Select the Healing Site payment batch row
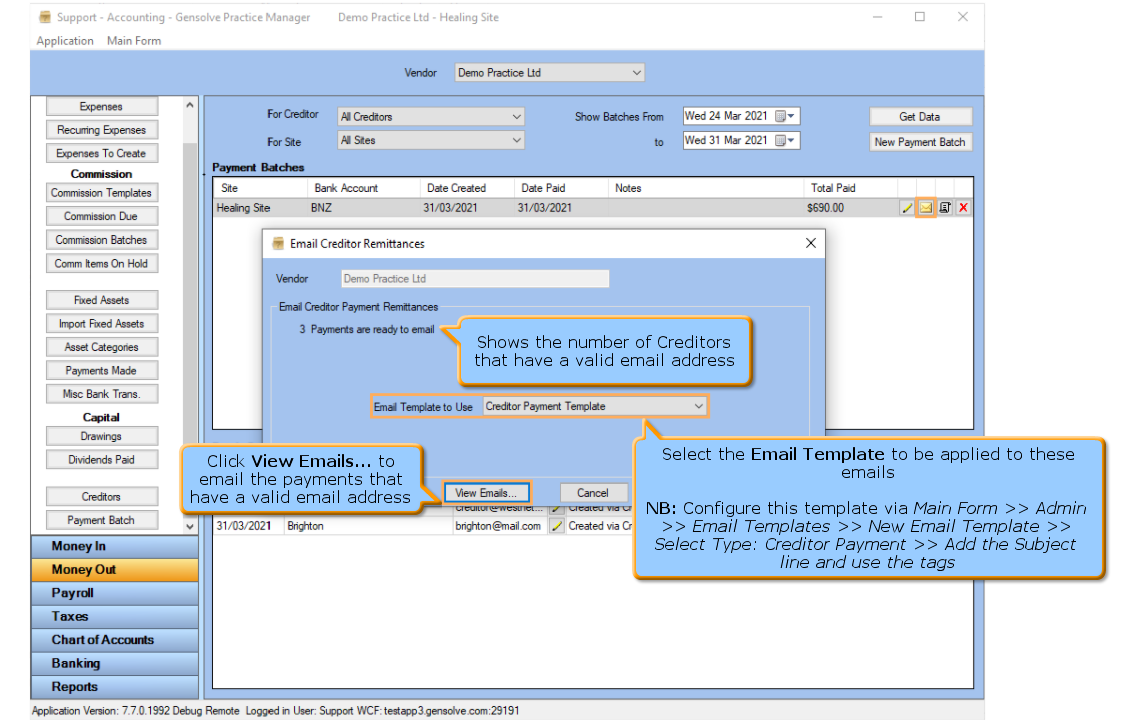Image resolution: width=1132 pixels, height=720 pixels. pos(554,208)
